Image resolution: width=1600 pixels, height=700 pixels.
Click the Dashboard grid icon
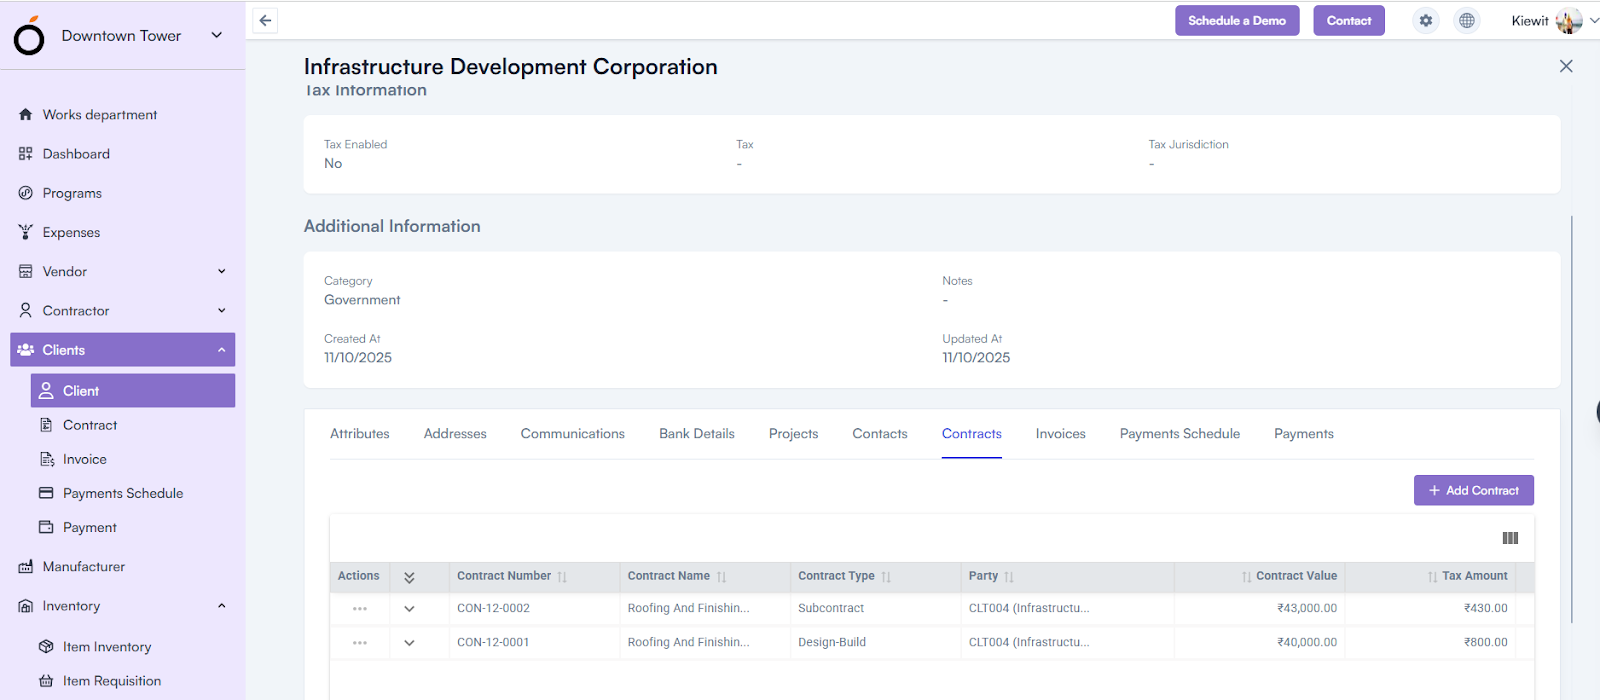click(x=26, y=154)
